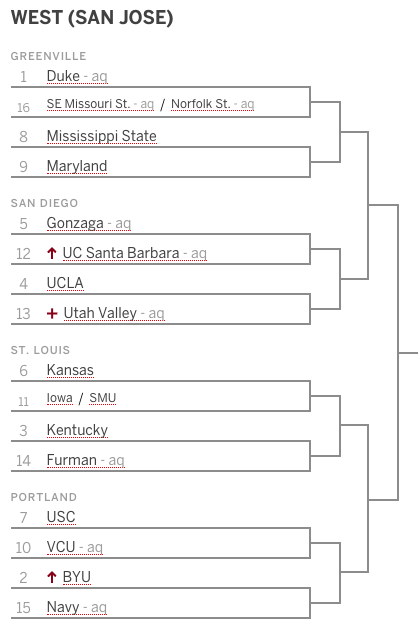The image size is (418, 630).
Task: Click the red plus icon beside Utah Valley
Action: coord(52,313)
